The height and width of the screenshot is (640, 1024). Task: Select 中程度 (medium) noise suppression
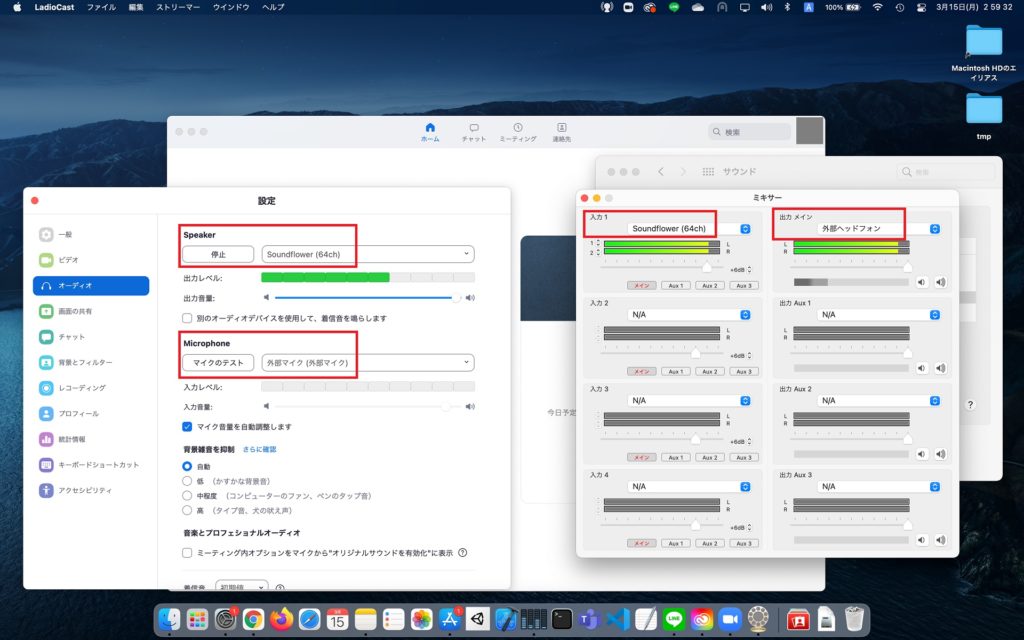coord(187,496)
